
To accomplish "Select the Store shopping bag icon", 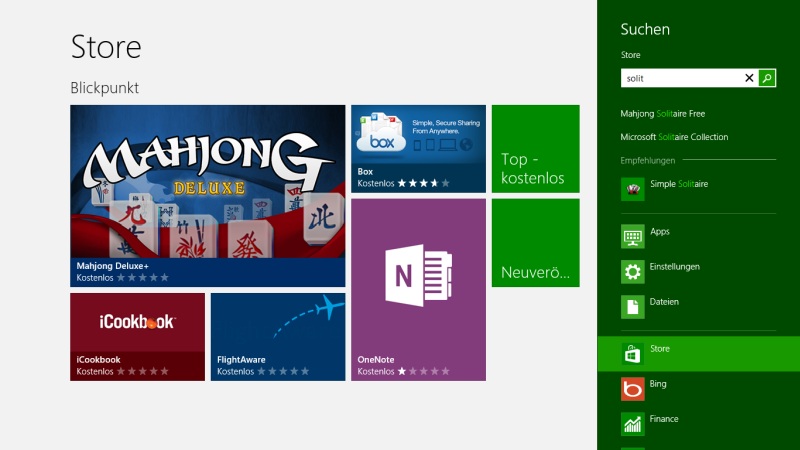I will pyautogui.click(x=633, y=354).
